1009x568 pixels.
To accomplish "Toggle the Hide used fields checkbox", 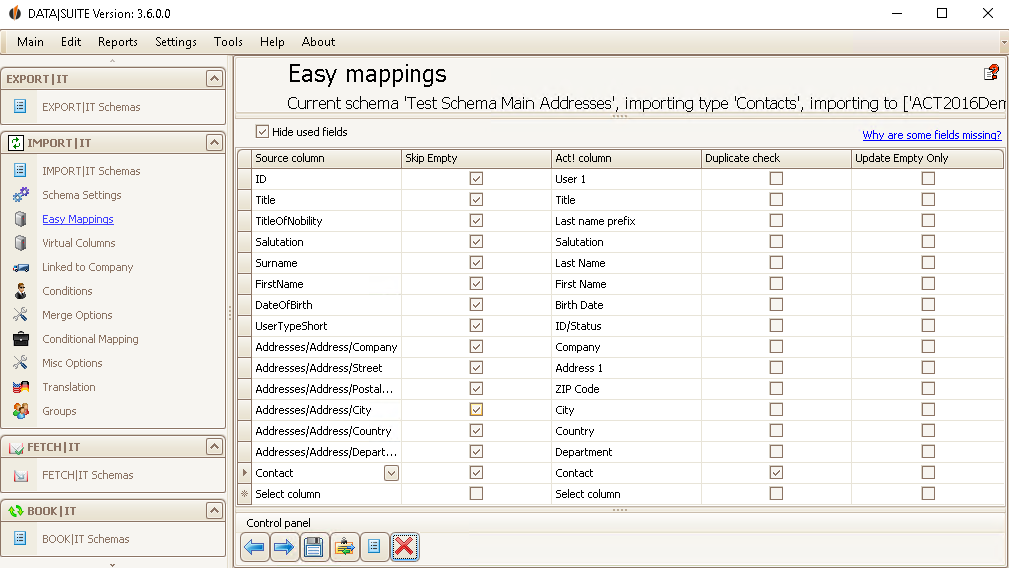I will (262, 132).
